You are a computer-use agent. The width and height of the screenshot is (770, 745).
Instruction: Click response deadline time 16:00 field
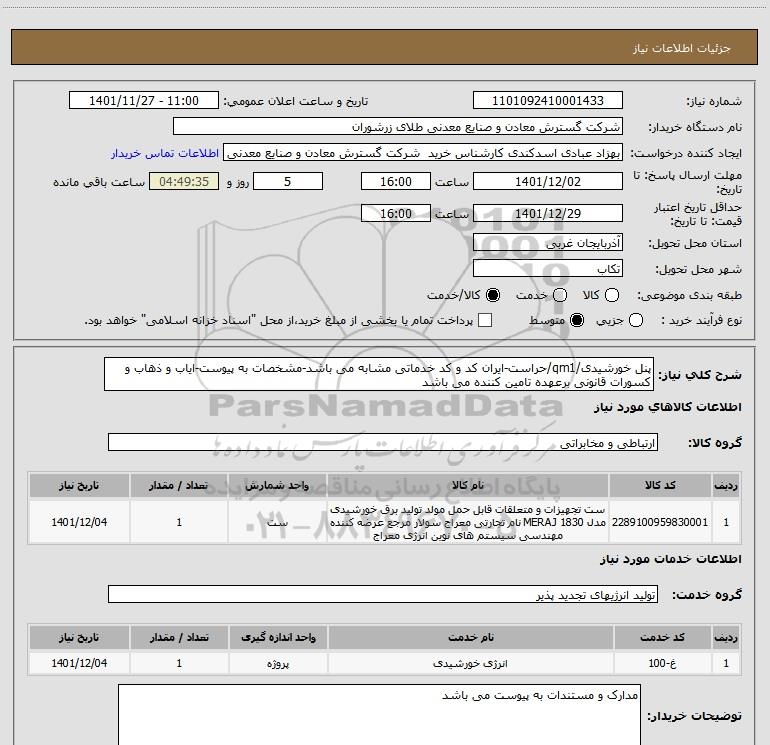396,181
